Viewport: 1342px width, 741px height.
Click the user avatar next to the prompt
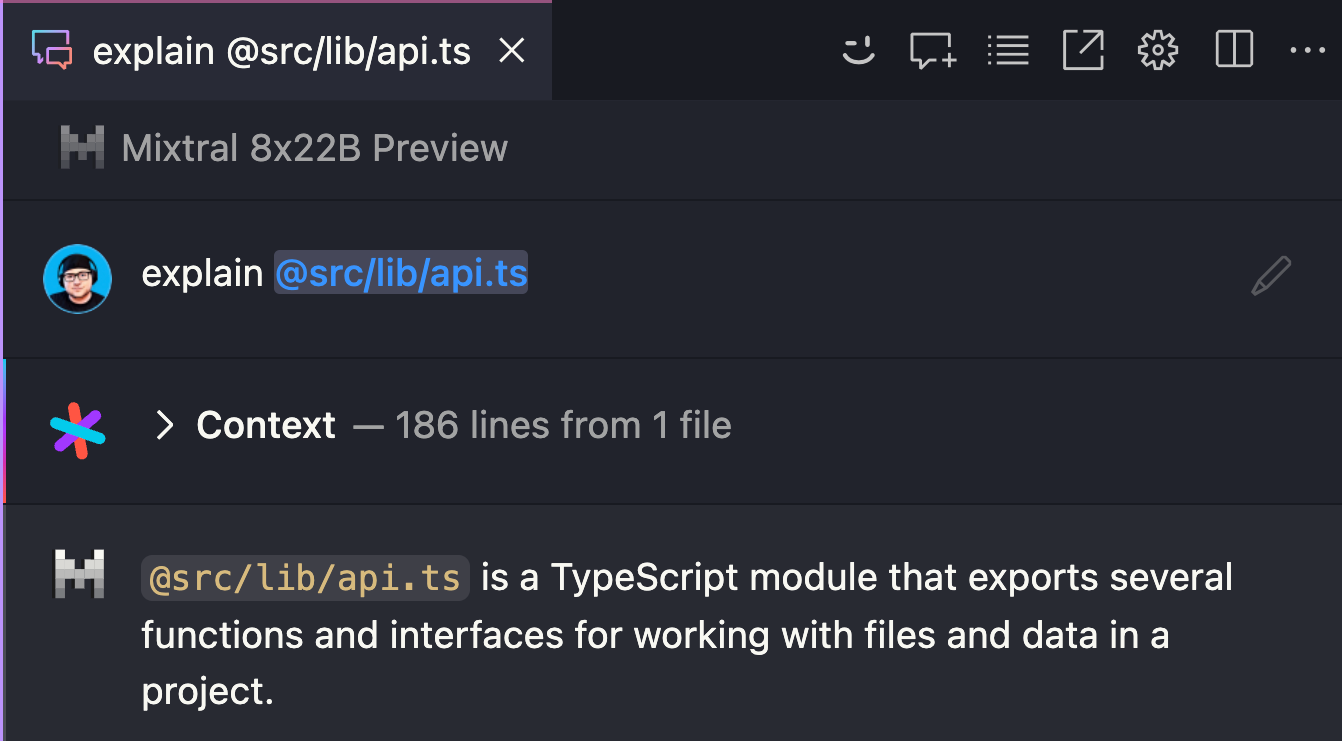click(77, 278)
